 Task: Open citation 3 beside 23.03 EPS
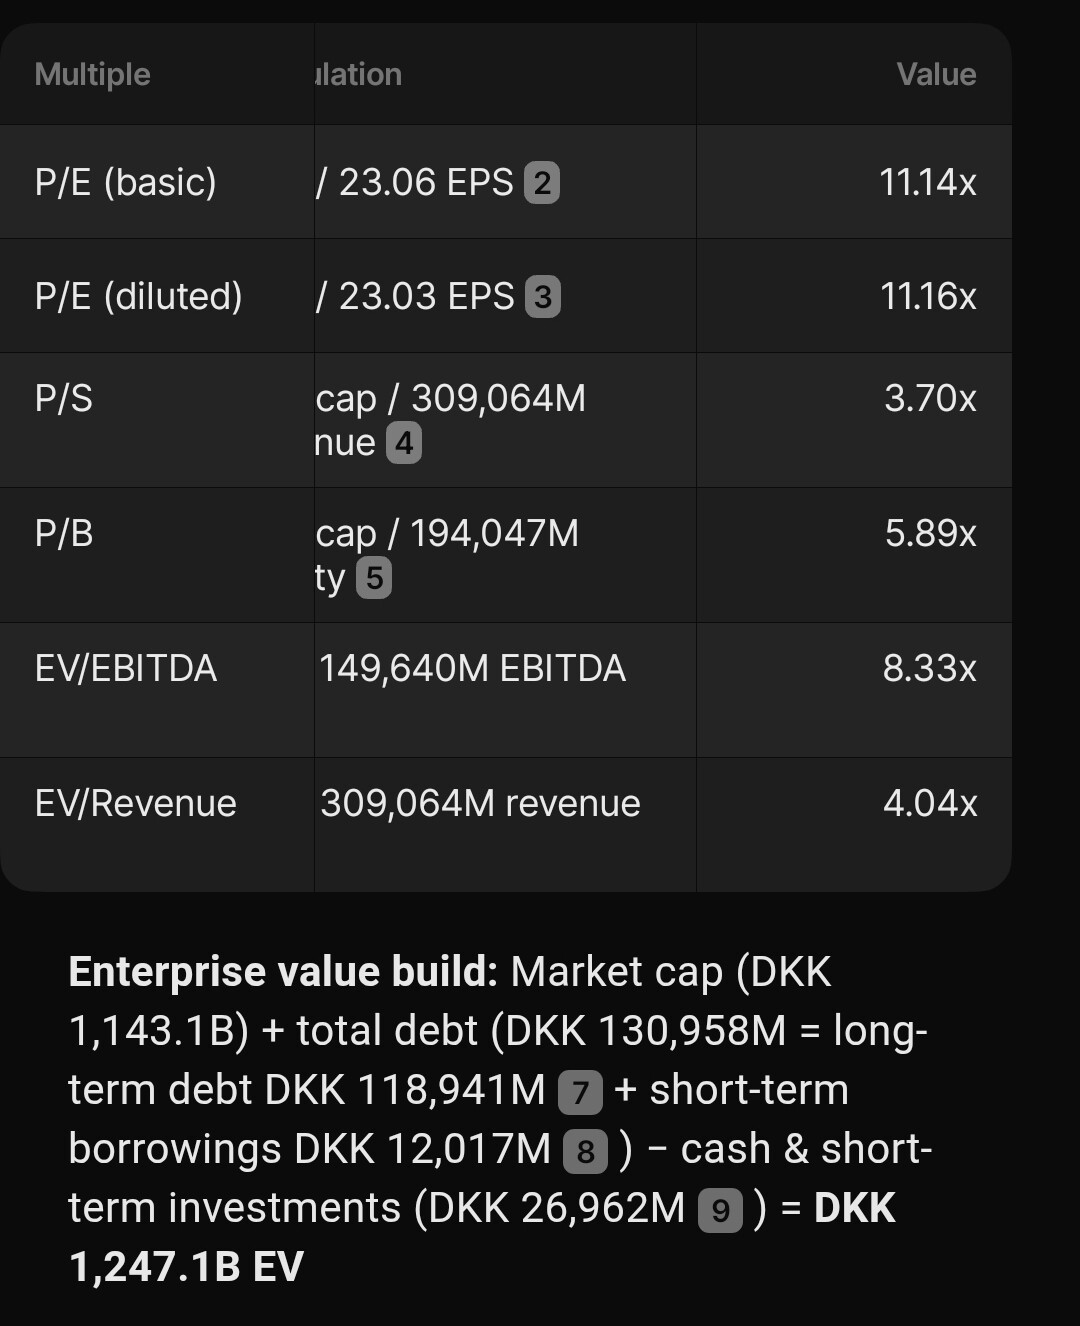point(543,297)
